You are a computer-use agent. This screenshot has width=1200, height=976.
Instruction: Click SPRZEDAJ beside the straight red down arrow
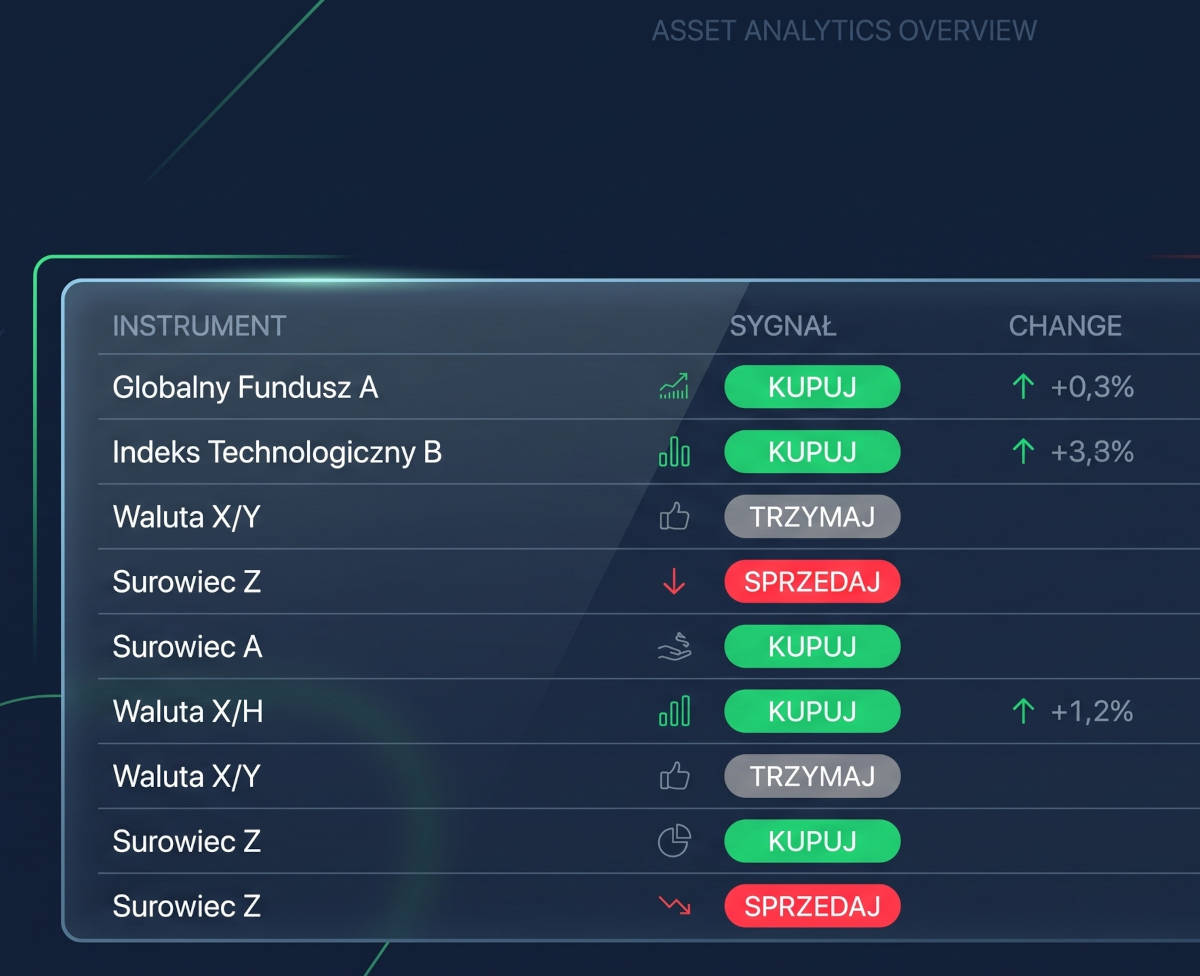(x=812, y=582)
